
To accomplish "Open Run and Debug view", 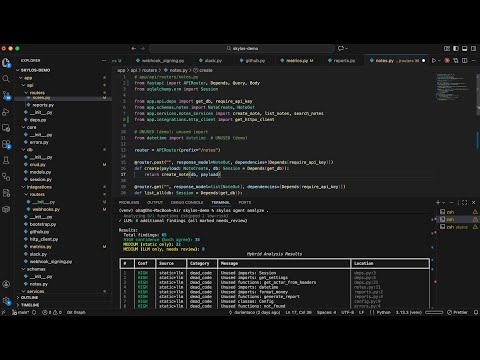I will [6, 112].
